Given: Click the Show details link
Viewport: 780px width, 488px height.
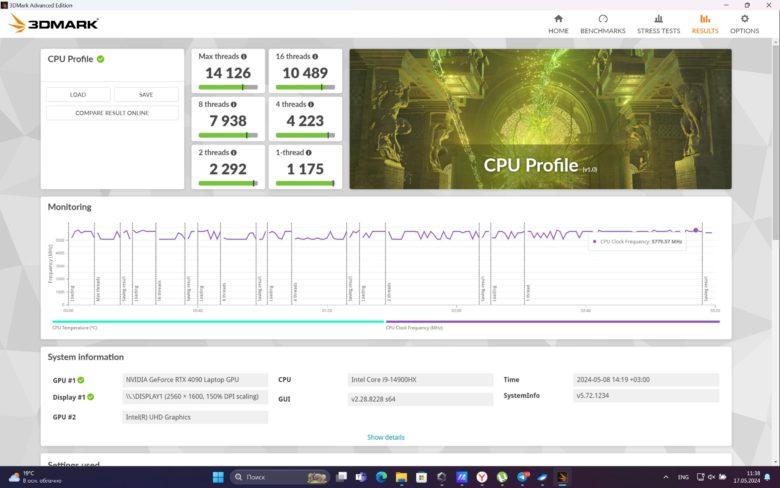Looking at the screenshot, I should coord(386,437).
